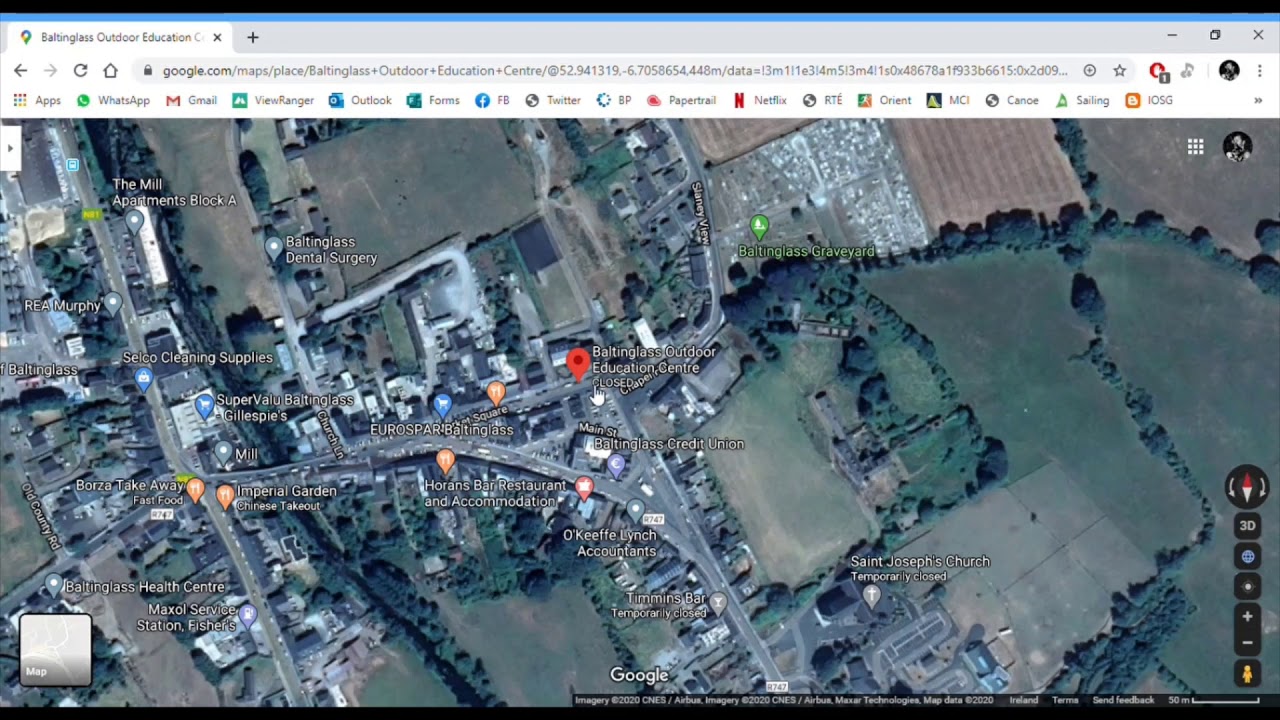
Task: Click the address bar URL
Action: [x=615, y=70]
